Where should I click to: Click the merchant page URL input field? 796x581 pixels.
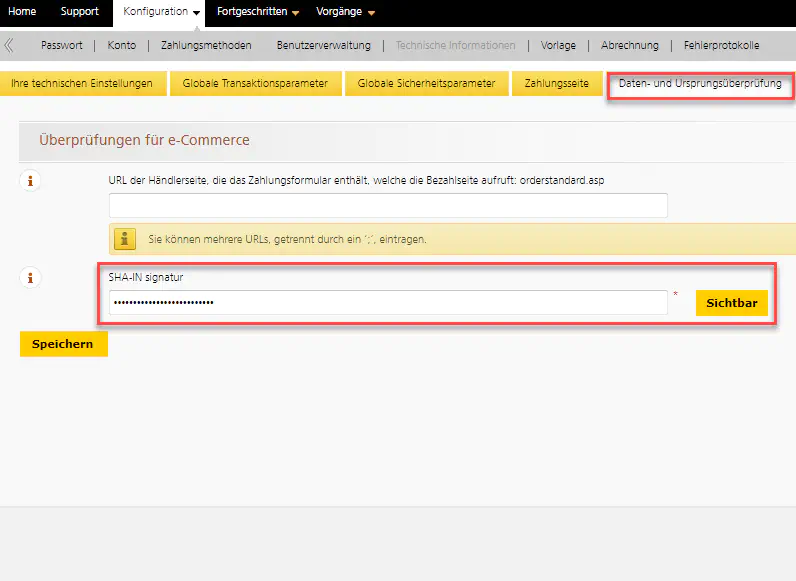388,205
